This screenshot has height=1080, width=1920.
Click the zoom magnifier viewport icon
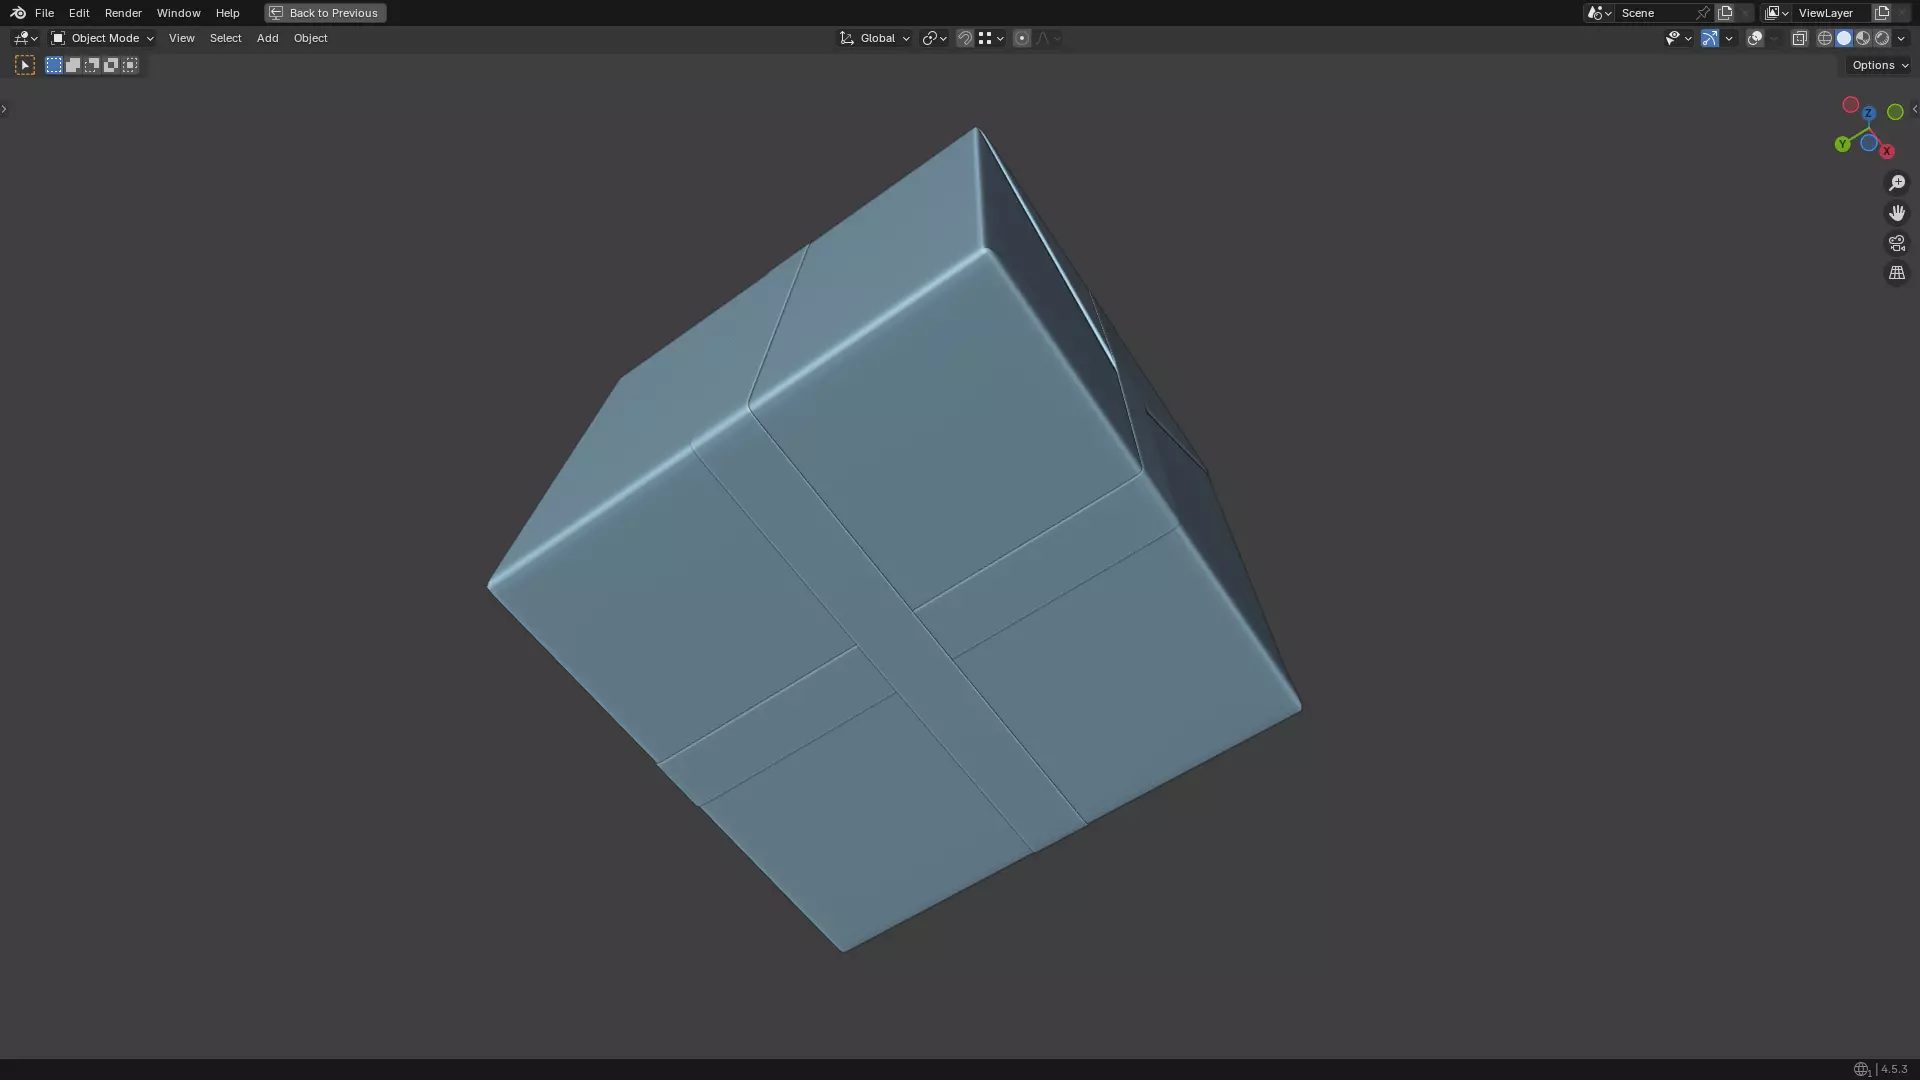[x=1896, y=183]
